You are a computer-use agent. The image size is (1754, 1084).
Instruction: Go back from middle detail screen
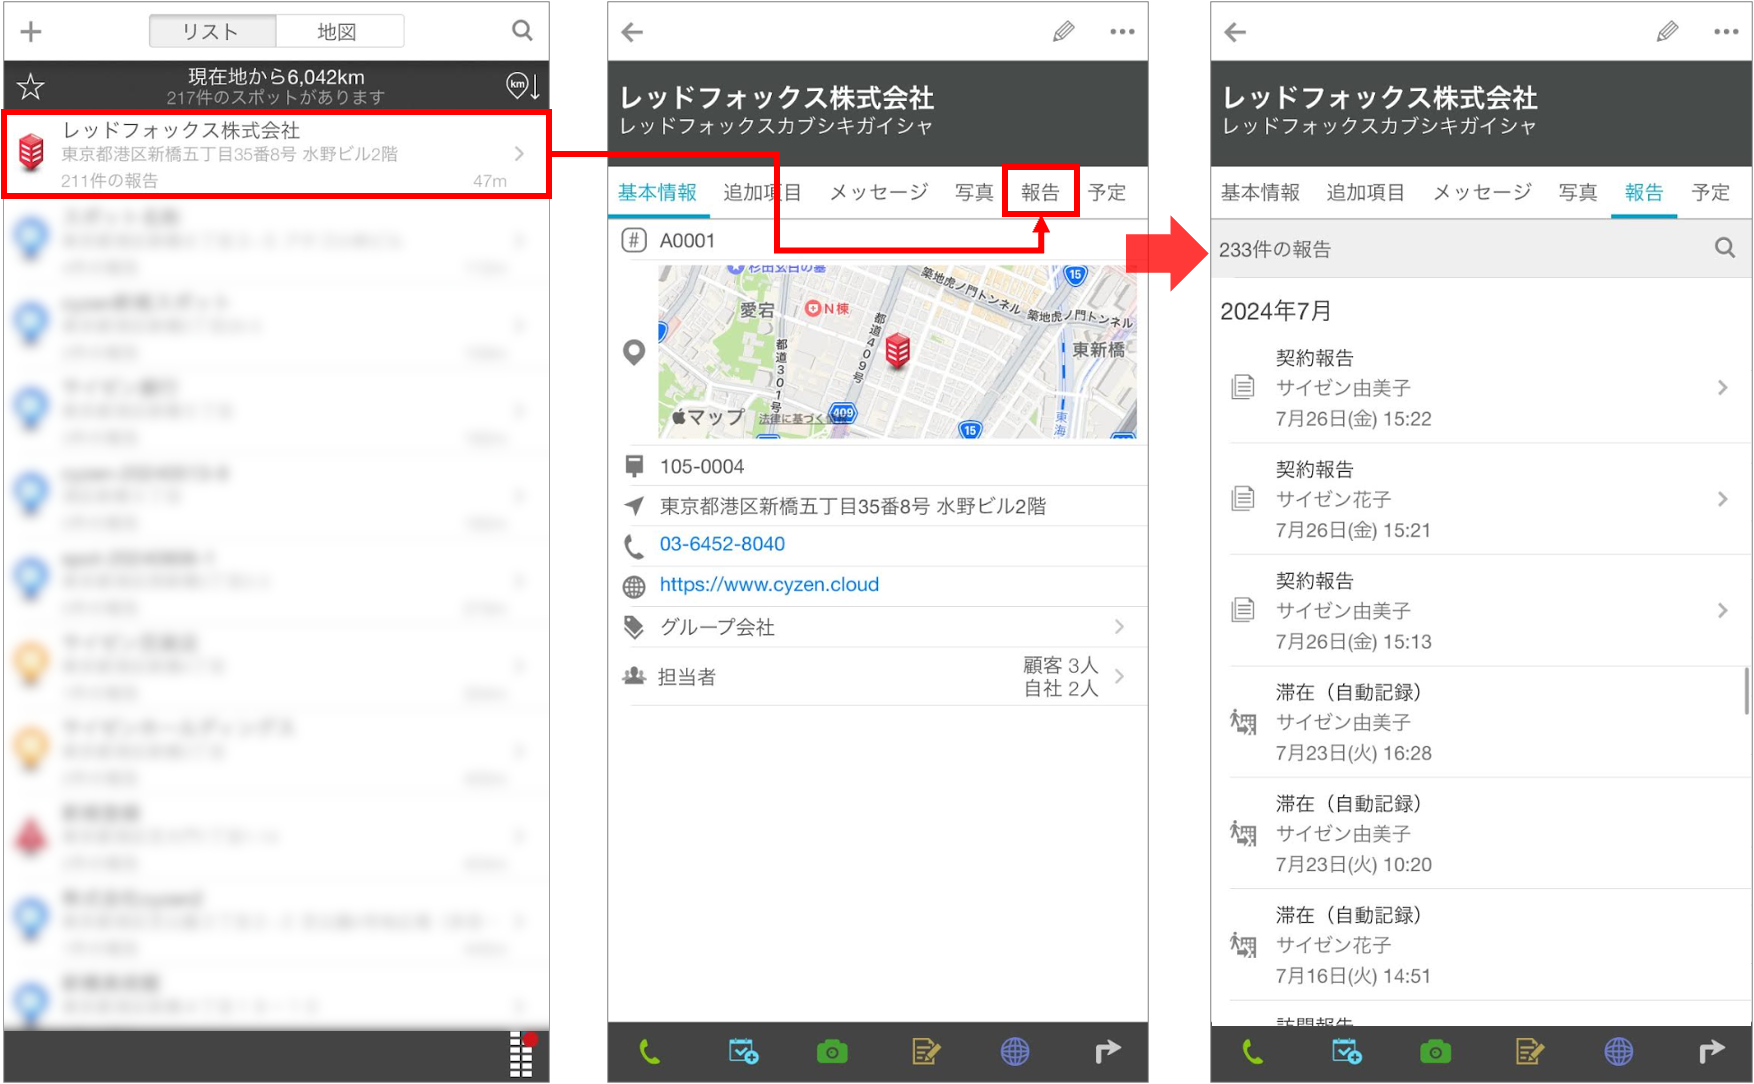pos(632,32)
